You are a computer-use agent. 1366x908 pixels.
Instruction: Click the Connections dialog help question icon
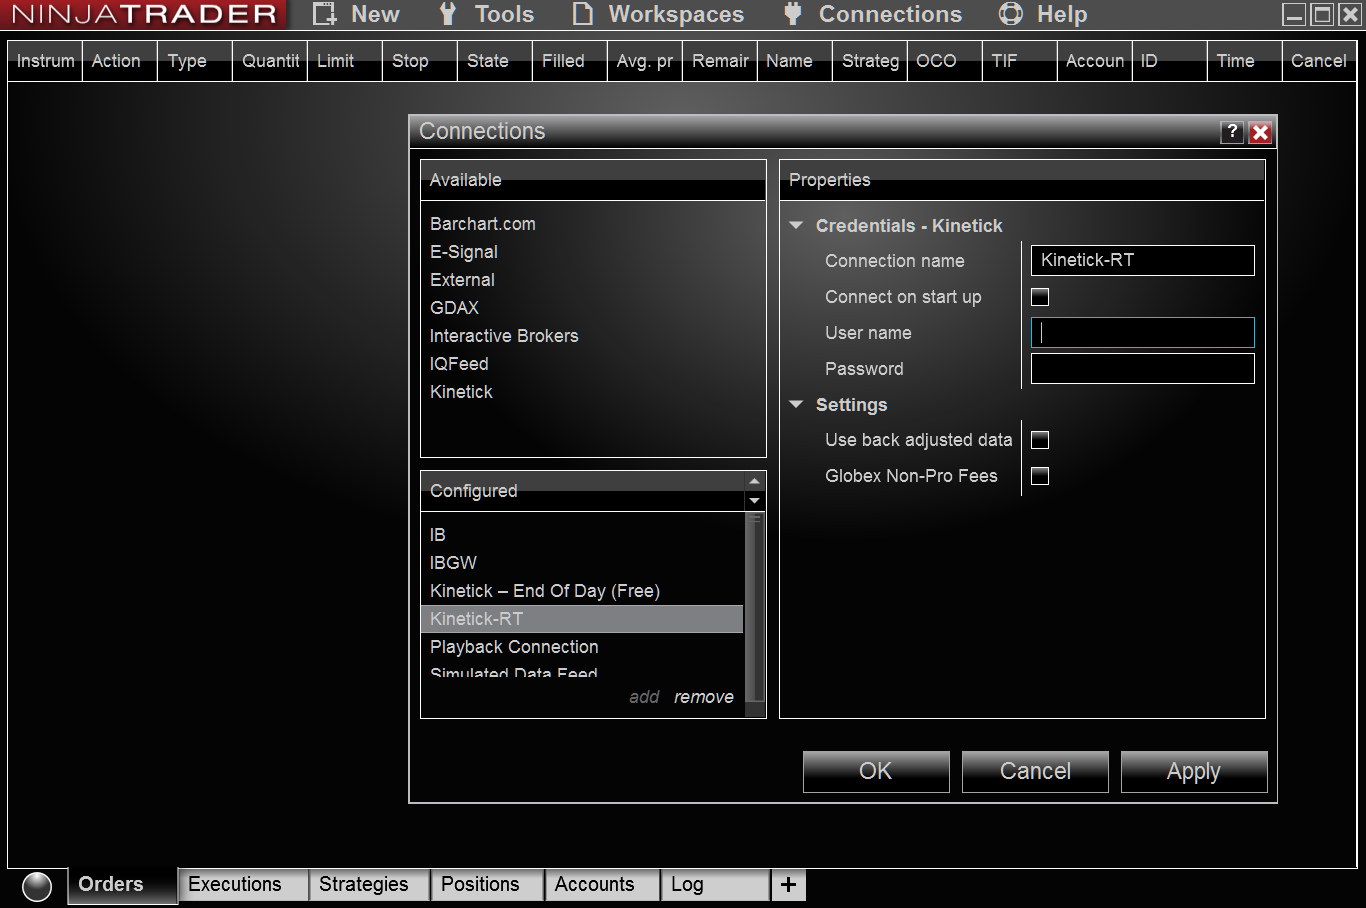click(x=1232, y=132)
